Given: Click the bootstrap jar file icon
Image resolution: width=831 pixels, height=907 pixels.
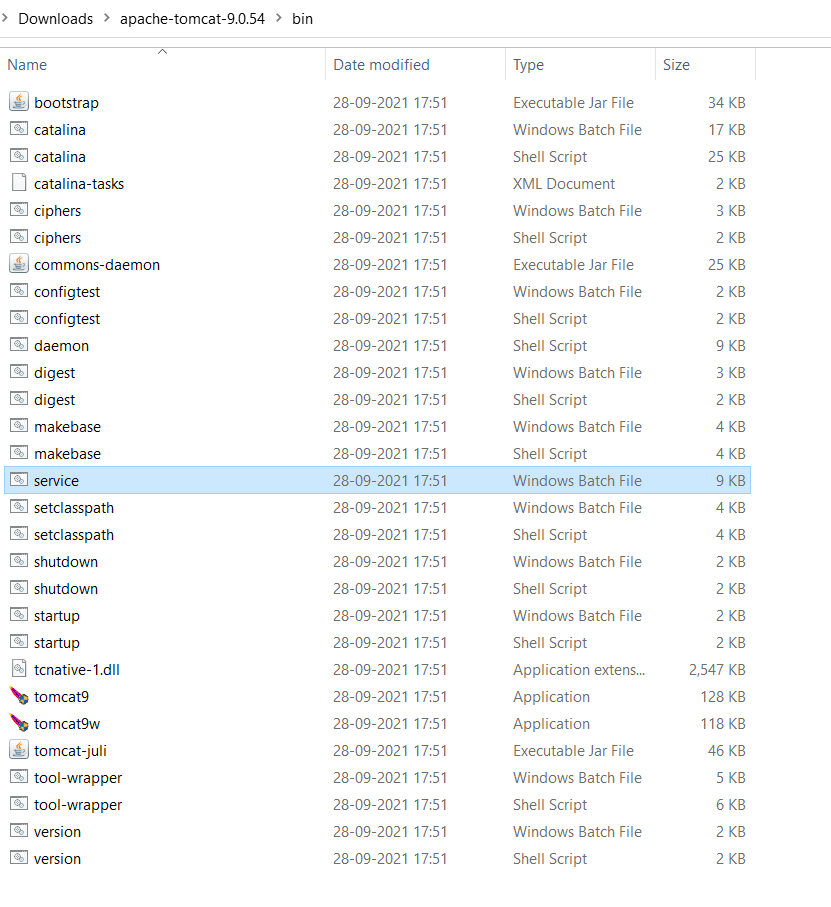Looking at the screenshot, I should click(19, 102).
